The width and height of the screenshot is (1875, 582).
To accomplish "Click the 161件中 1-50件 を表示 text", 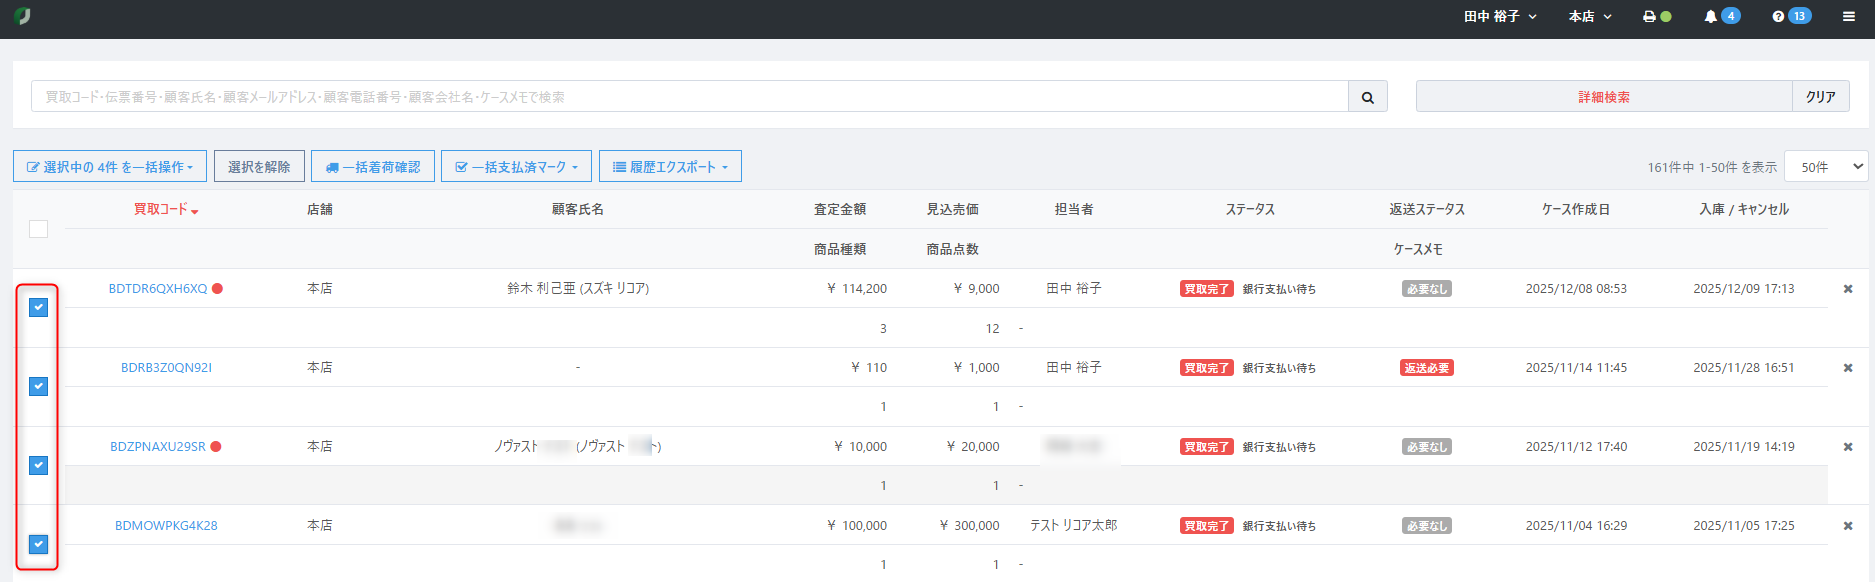I will tap(1712, 167).
